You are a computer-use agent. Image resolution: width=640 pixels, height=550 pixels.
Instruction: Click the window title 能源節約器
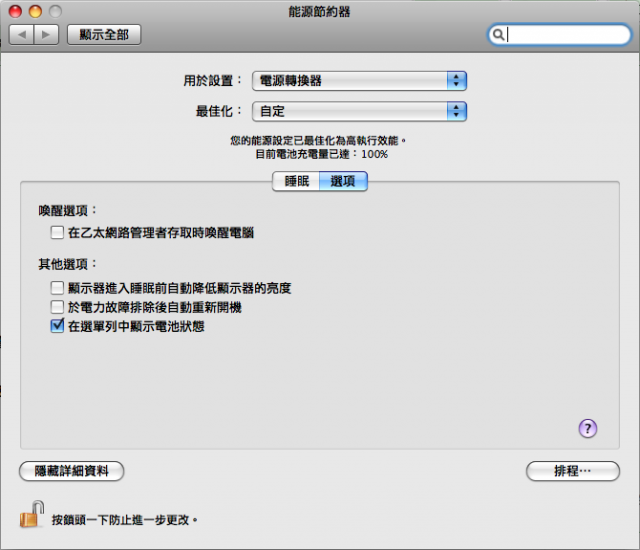(x=319, y=11)
